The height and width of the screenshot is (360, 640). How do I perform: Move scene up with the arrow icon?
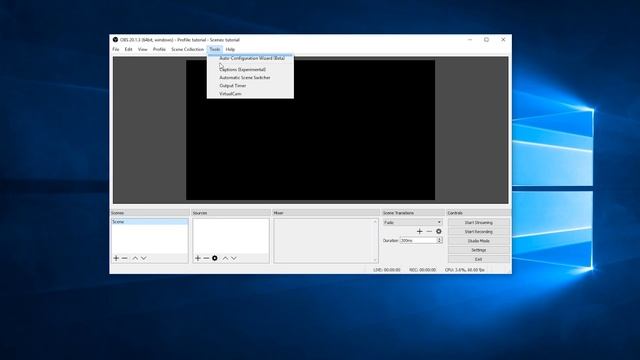point(135,258)
